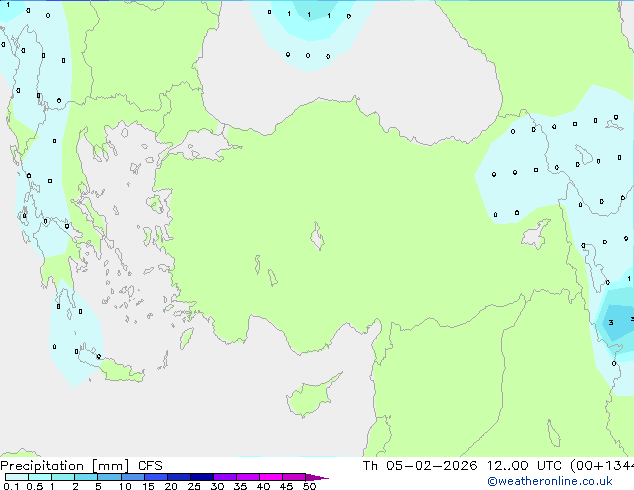This screenshot has height=490, width=634.
Task: Click the weekday 'Th' in the footer
Action: click(x=370, y=466)
